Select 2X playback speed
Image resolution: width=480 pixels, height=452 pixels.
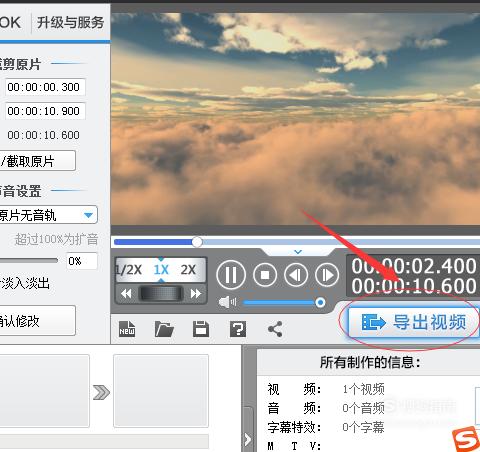click(x=188, y=270)
